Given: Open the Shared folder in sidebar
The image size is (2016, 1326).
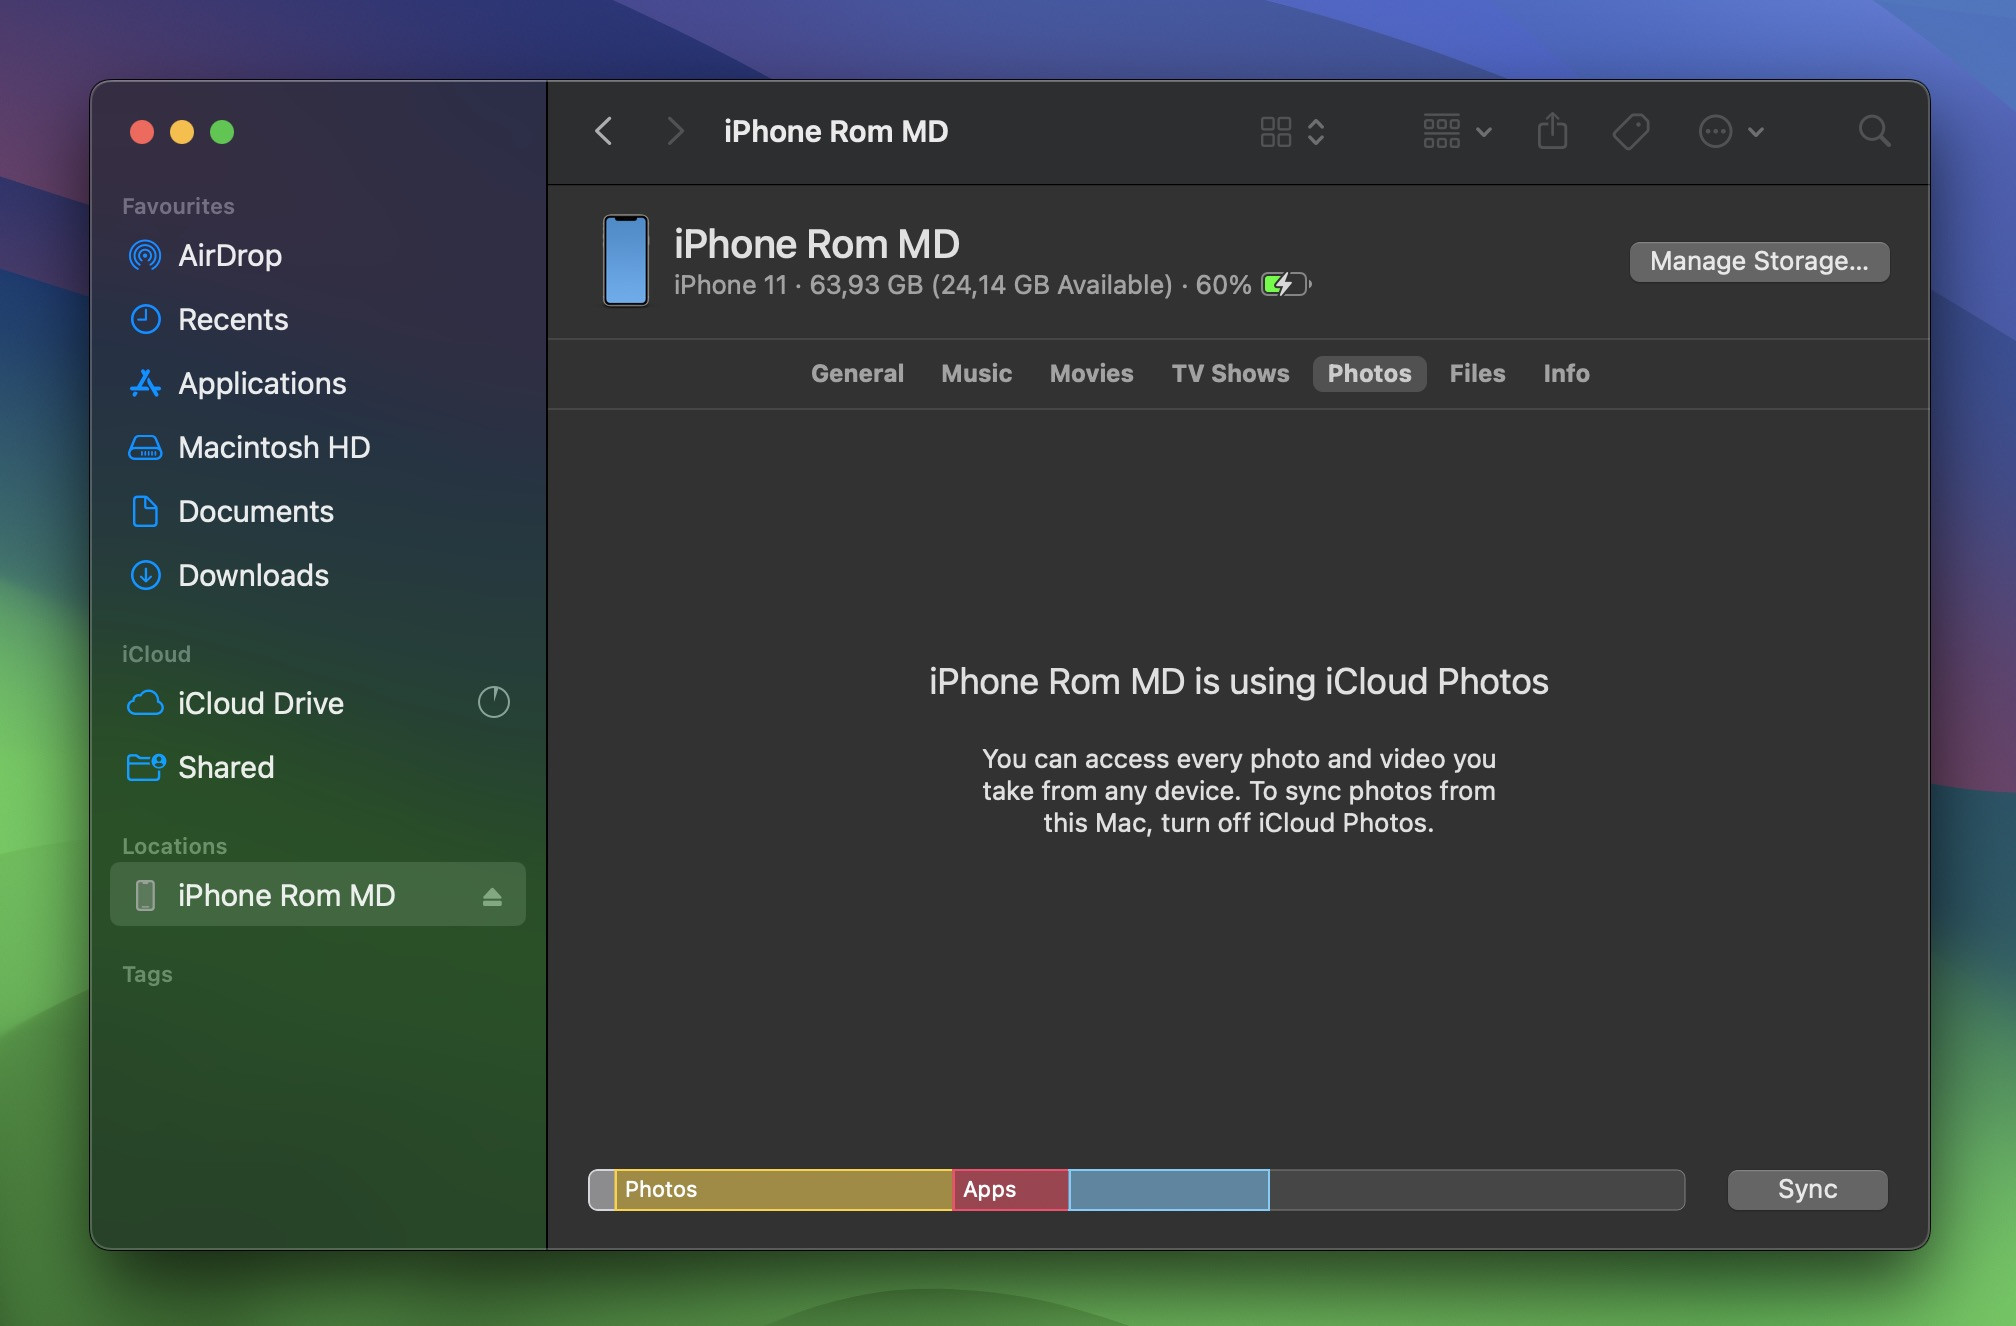Looking at the screenshot, I should [318, 767].
